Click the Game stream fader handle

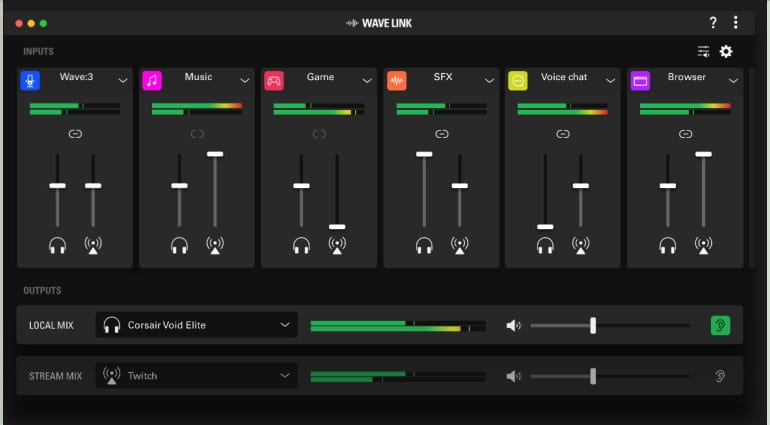337,227
